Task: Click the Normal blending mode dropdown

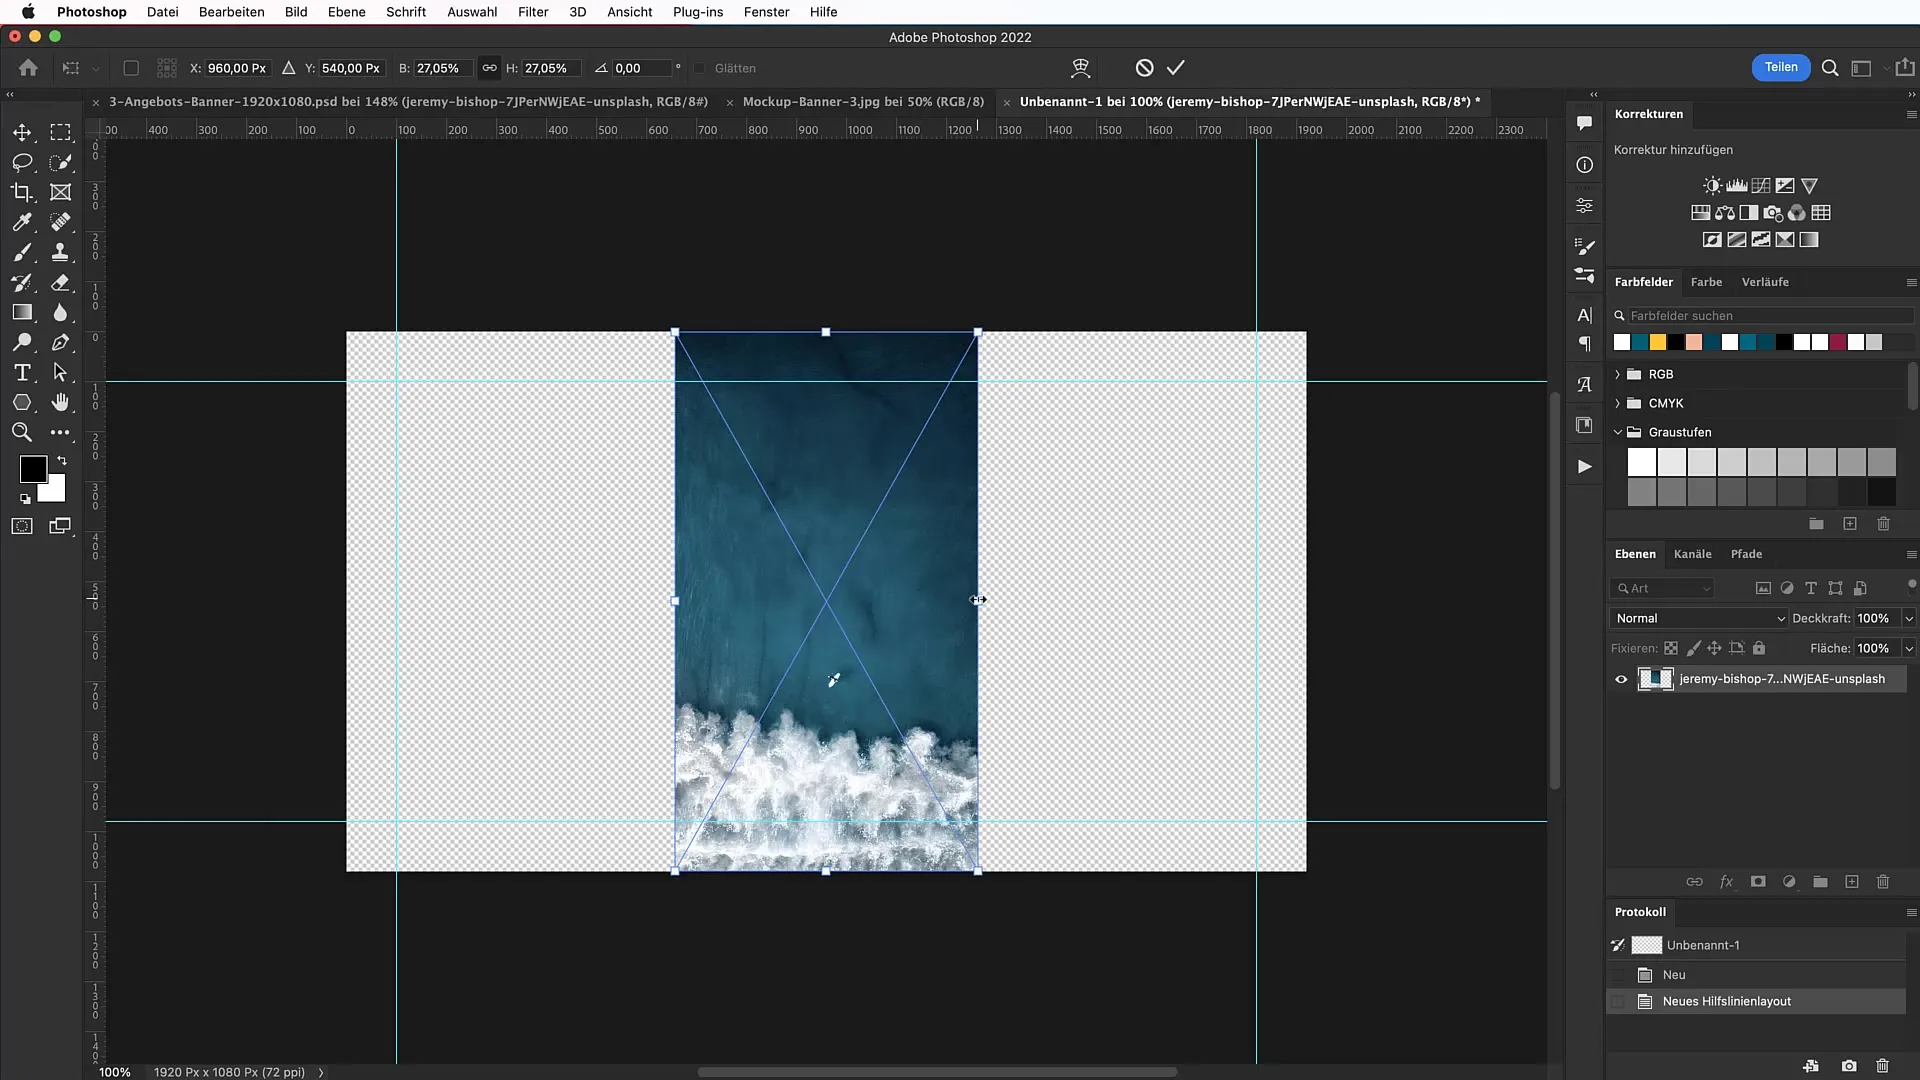Action: tap(1696, 617)
